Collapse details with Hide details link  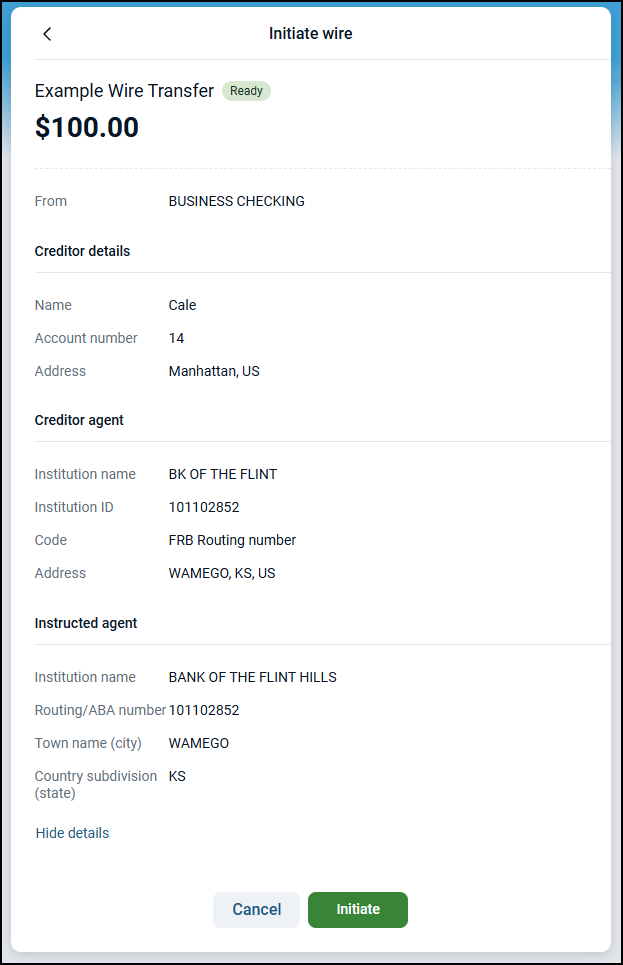point(72,833)
